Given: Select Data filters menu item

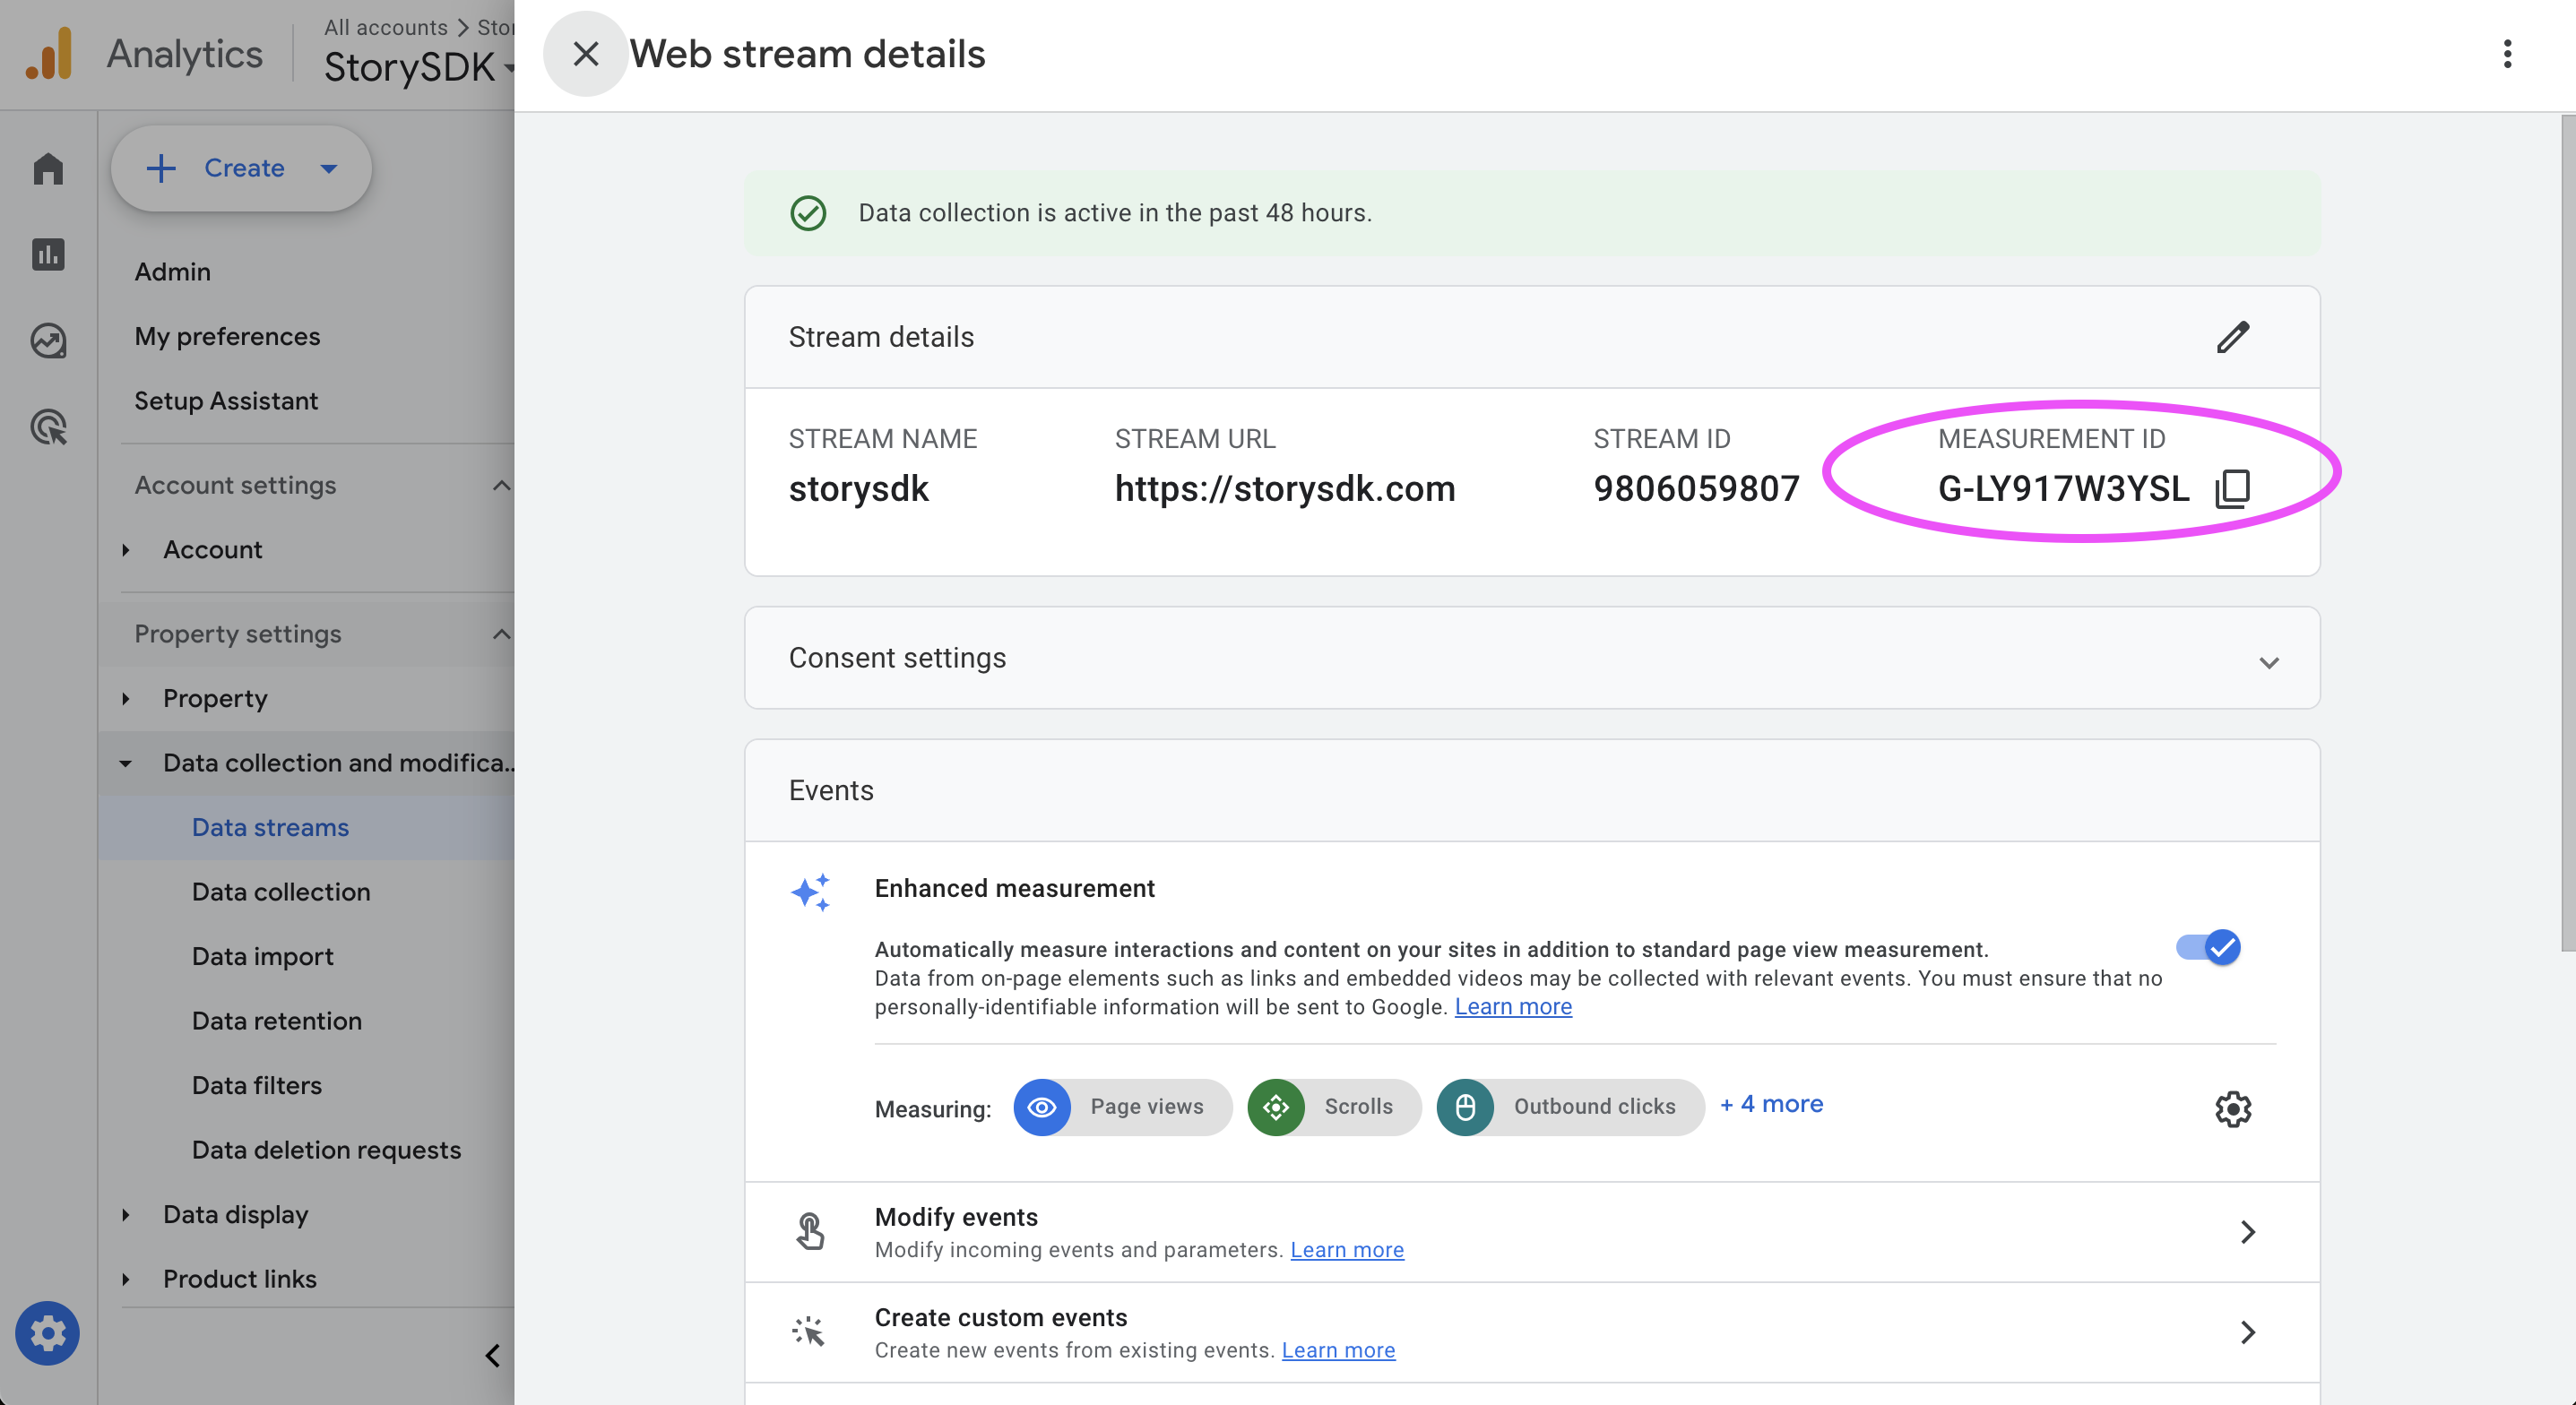Looking at the screenshot, I should click(257, 1085).
